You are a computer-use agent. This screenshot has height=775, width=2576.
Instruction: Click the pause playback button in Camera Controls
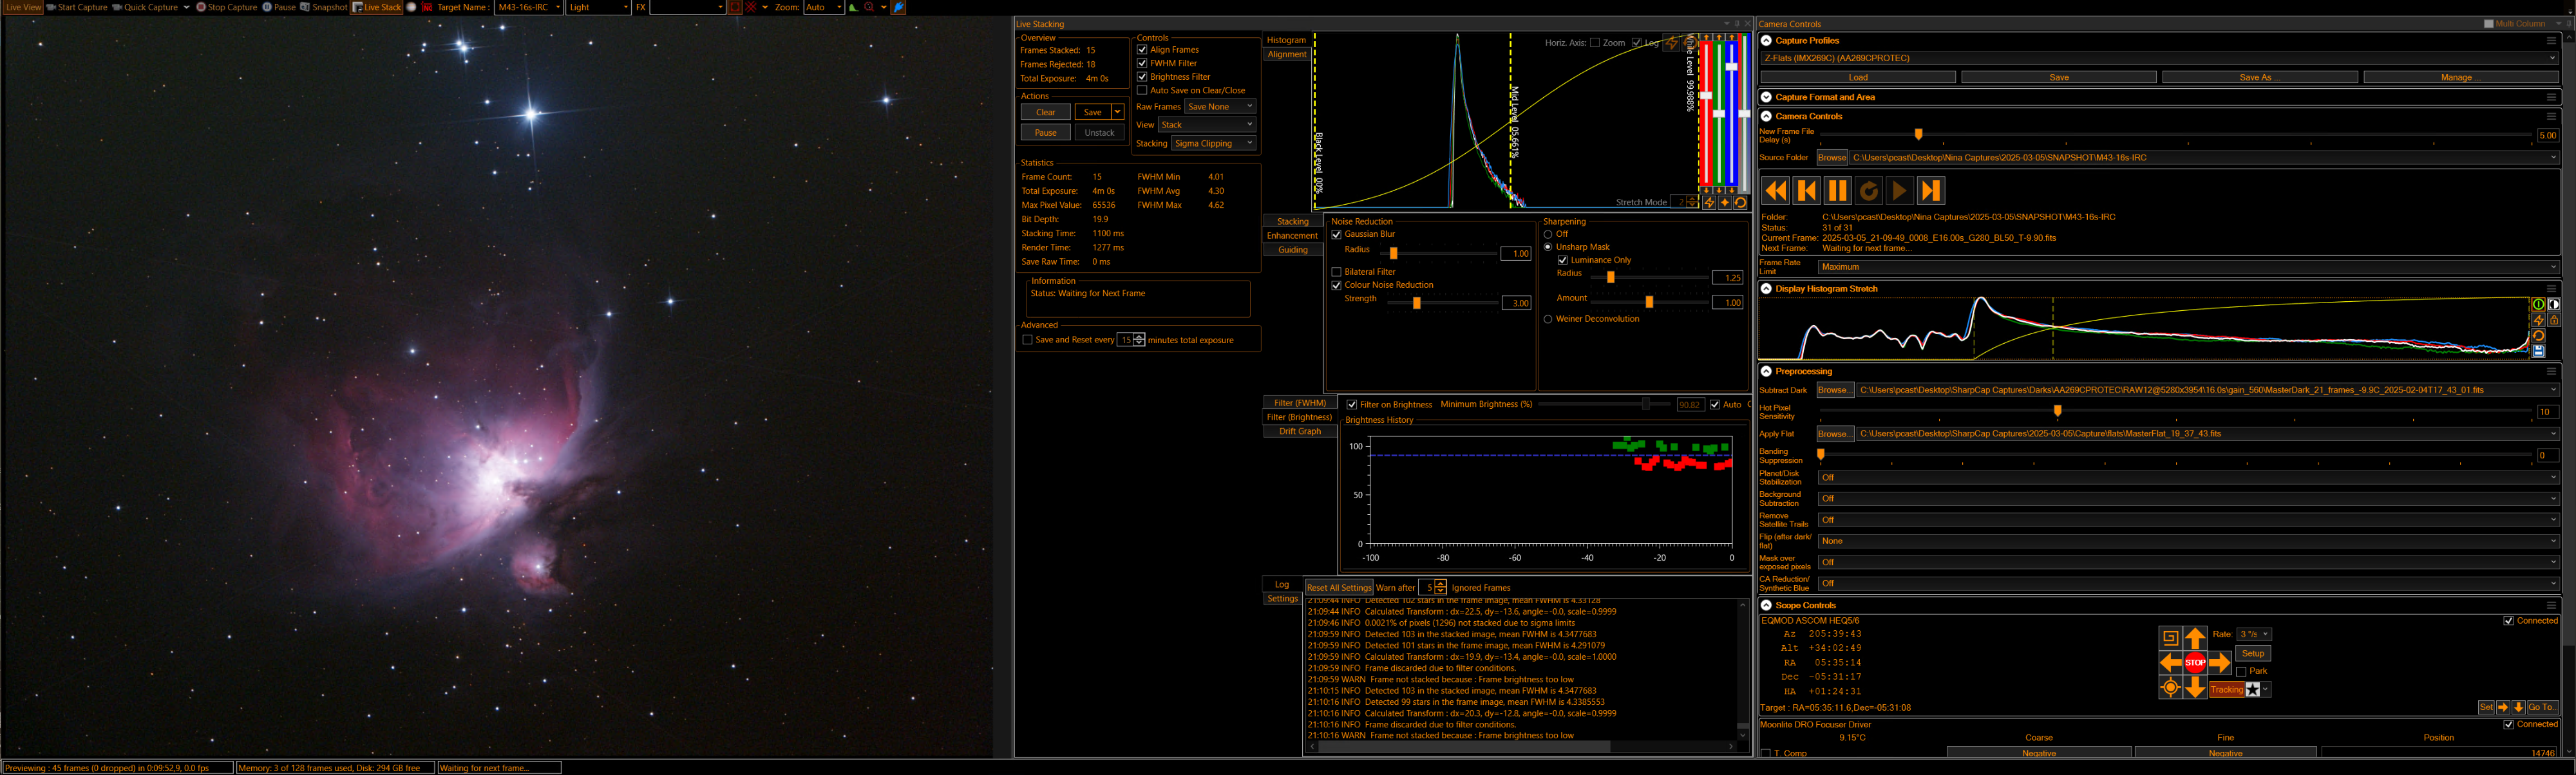click(x=1837, y=190)
